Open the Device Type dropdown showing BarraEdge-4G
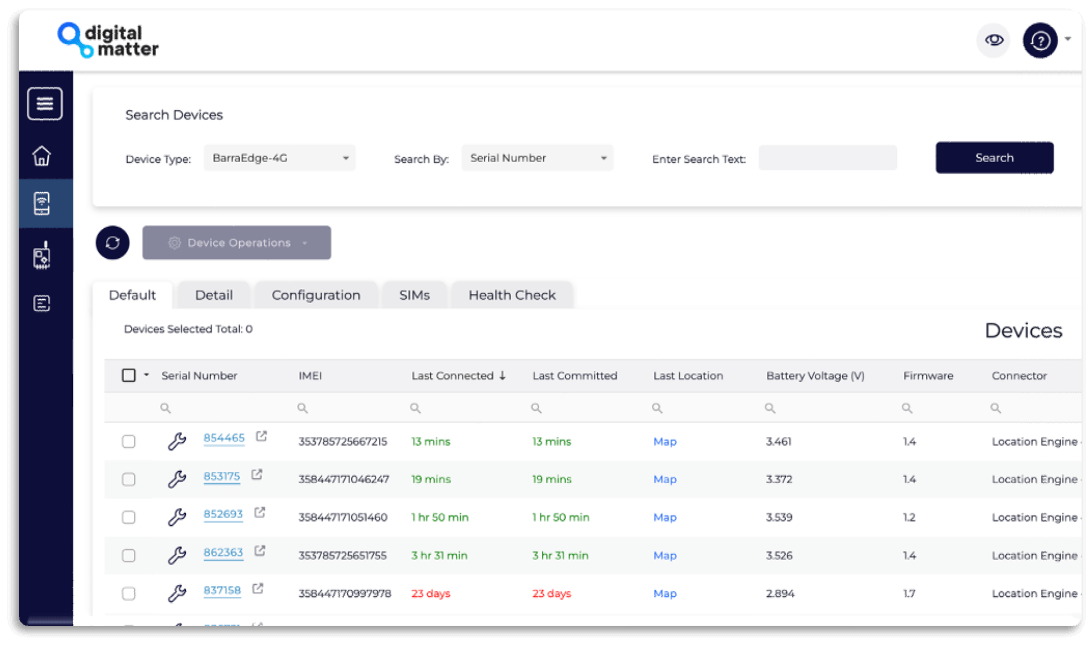Image resolution: width=1092 pixels, height=646 pixels. (279, 158)
